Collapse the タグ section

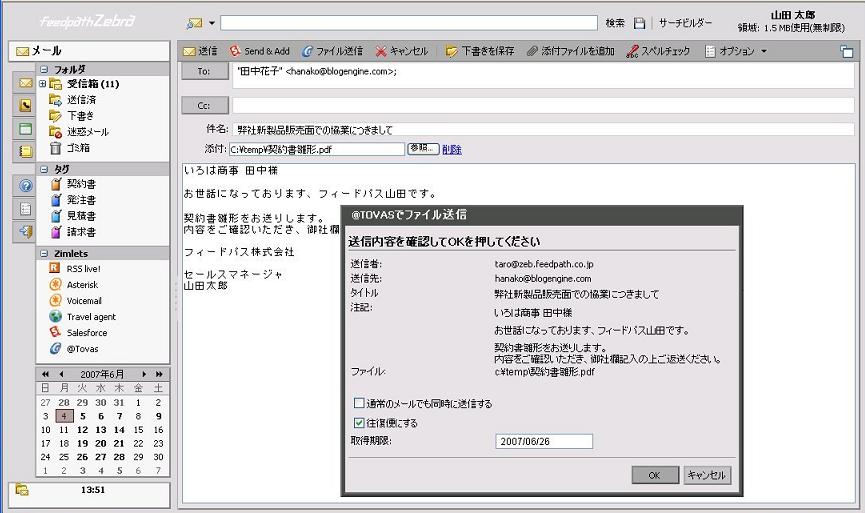[44, 169]
